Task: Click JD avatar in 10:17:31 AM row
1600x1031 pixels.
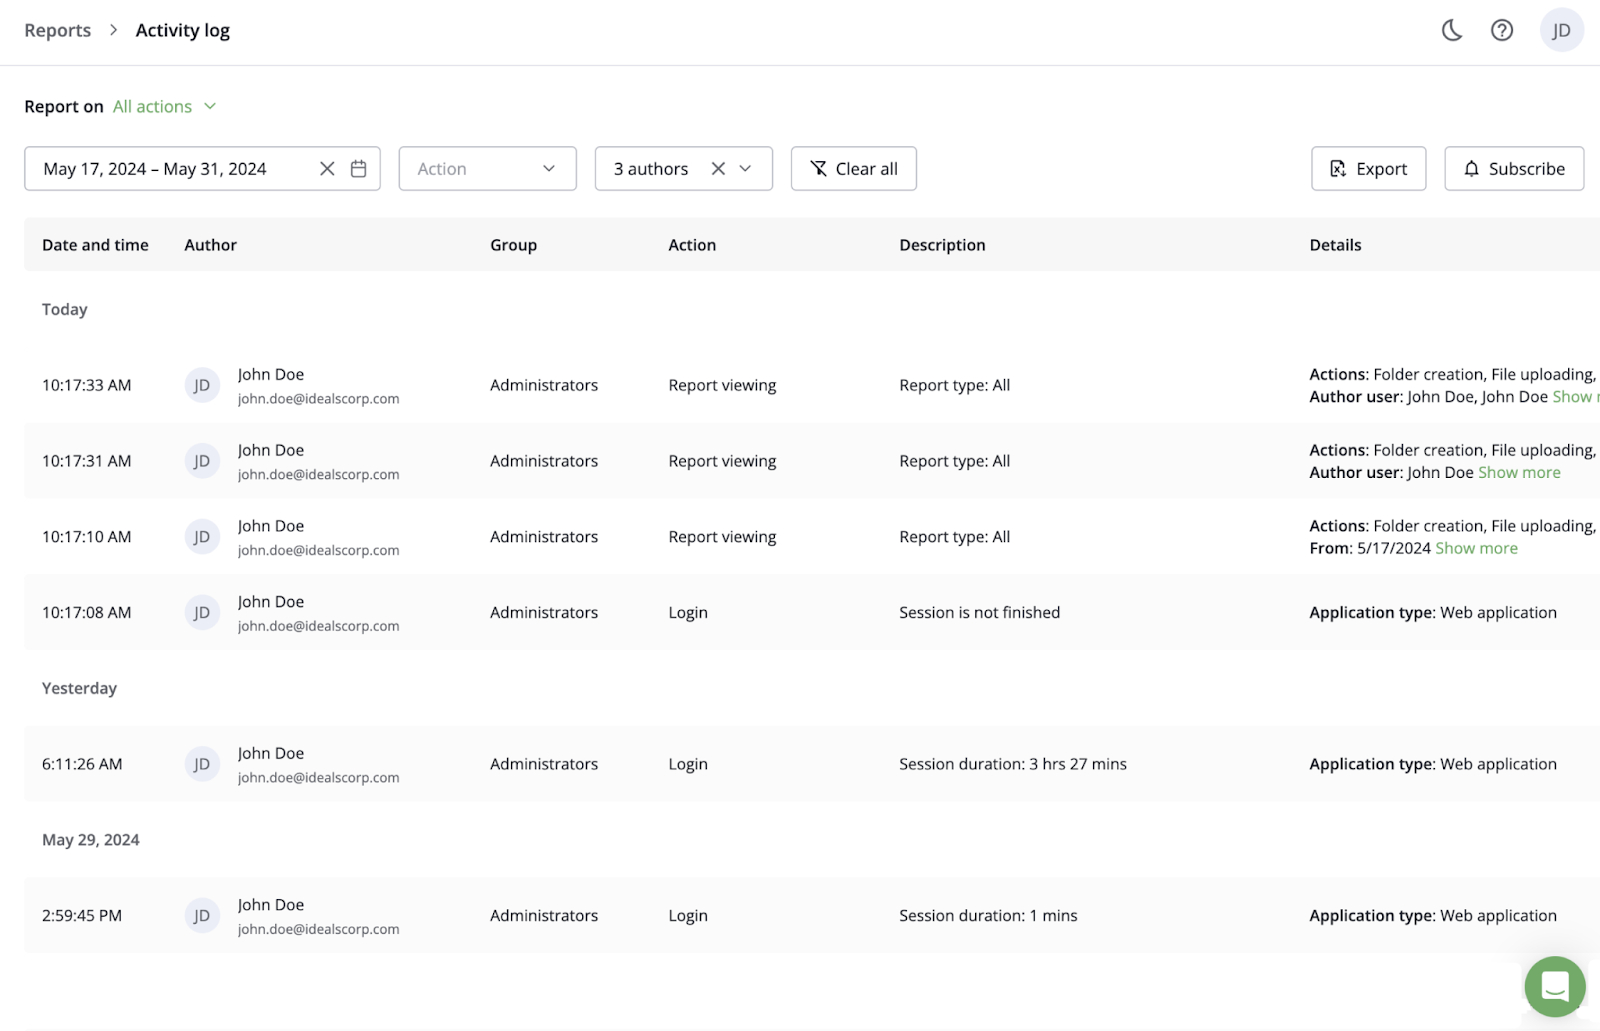Action: 202,461
